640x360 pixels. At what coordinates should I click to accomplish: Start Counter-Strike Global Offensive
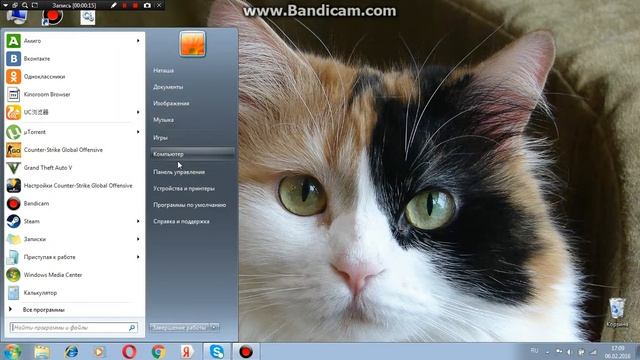(73, 150)
